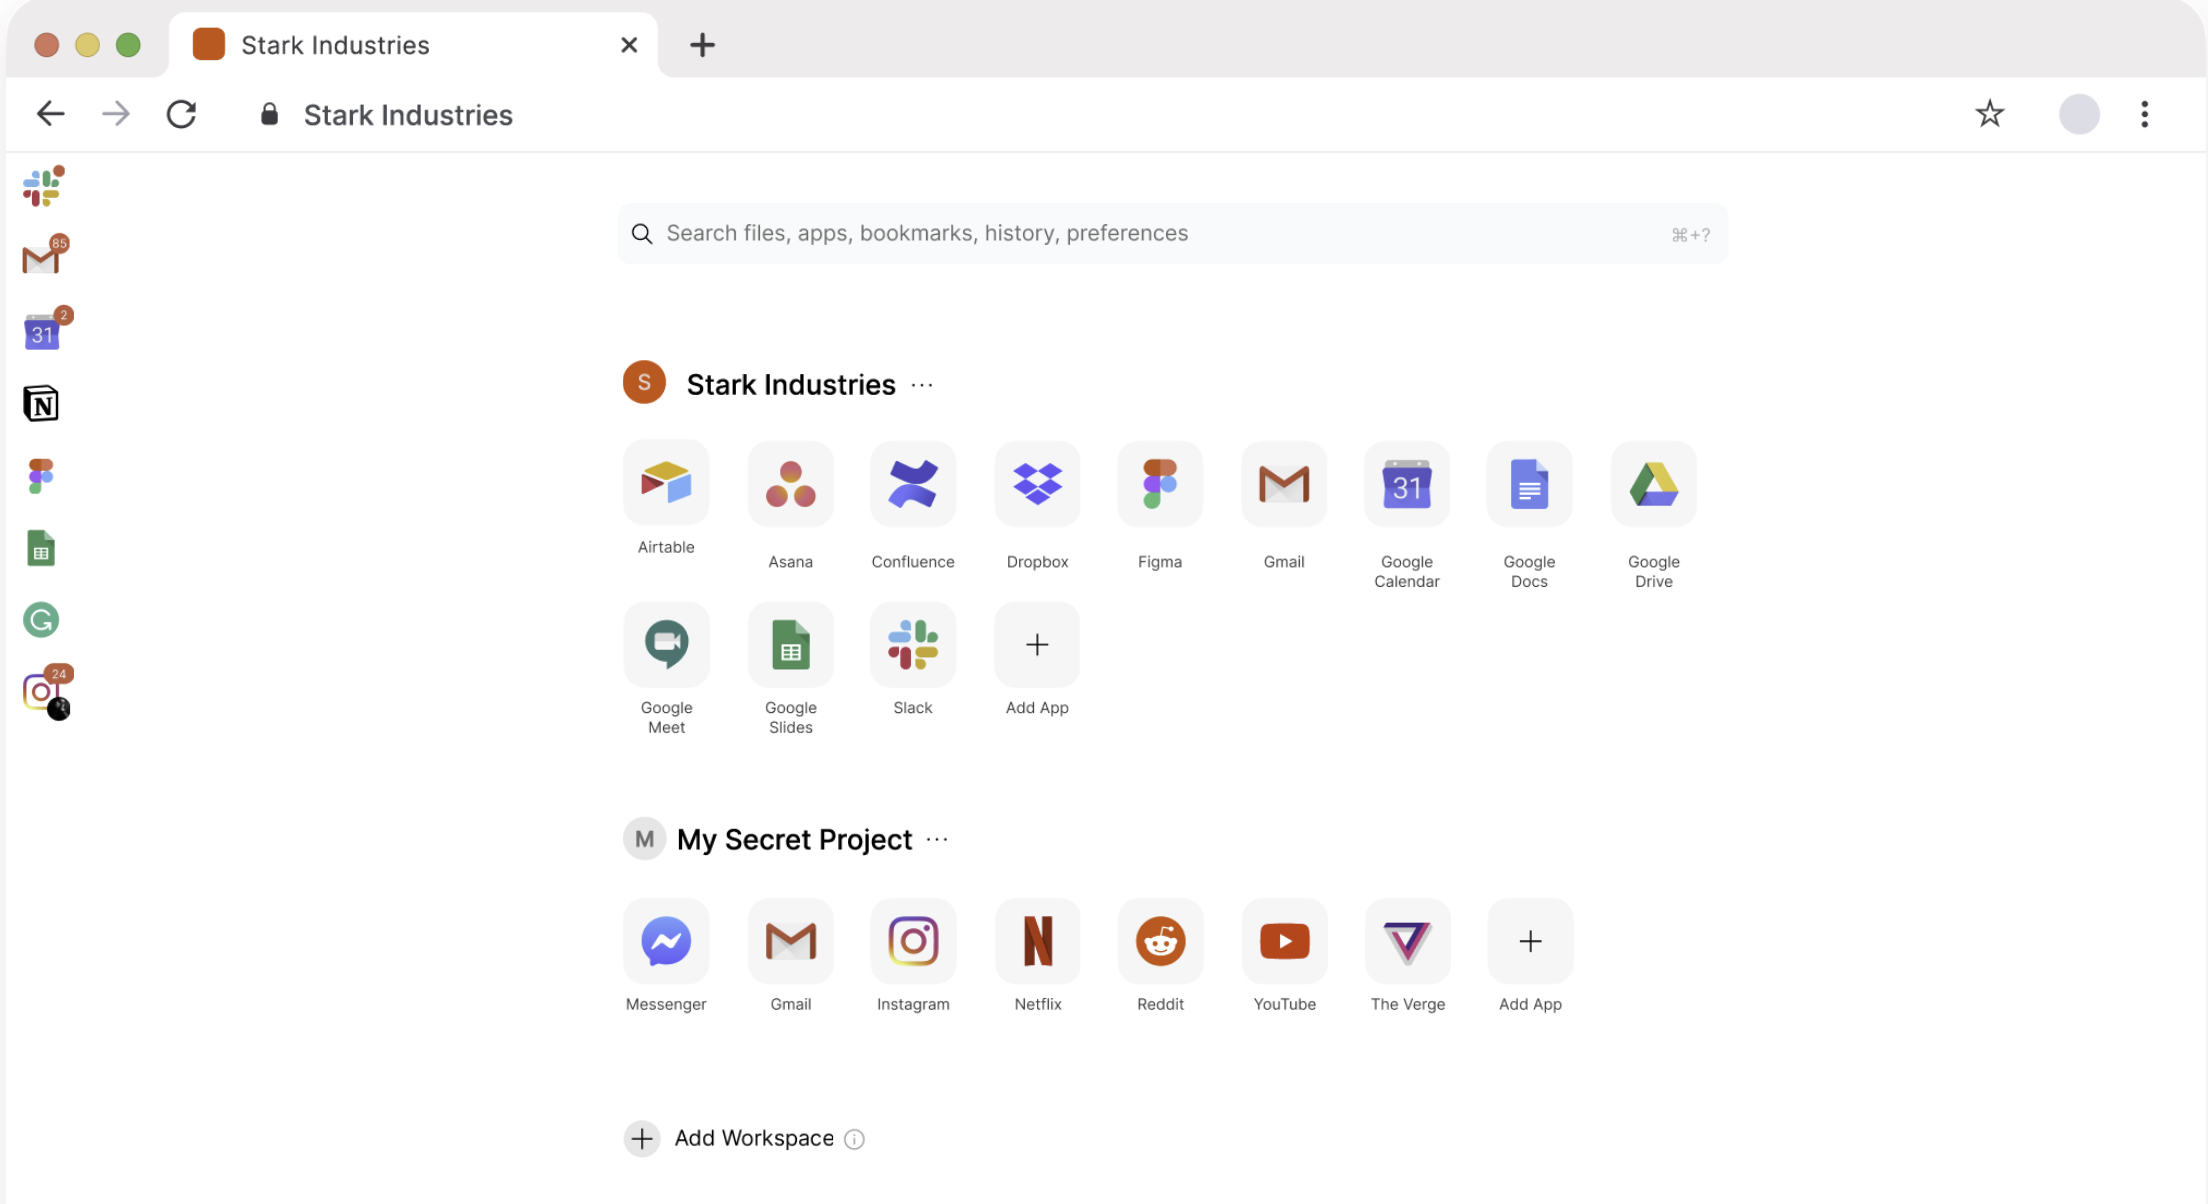Click the Stark Industries workspace avatar
The image size is (2208, 1204).
(644, 382)
